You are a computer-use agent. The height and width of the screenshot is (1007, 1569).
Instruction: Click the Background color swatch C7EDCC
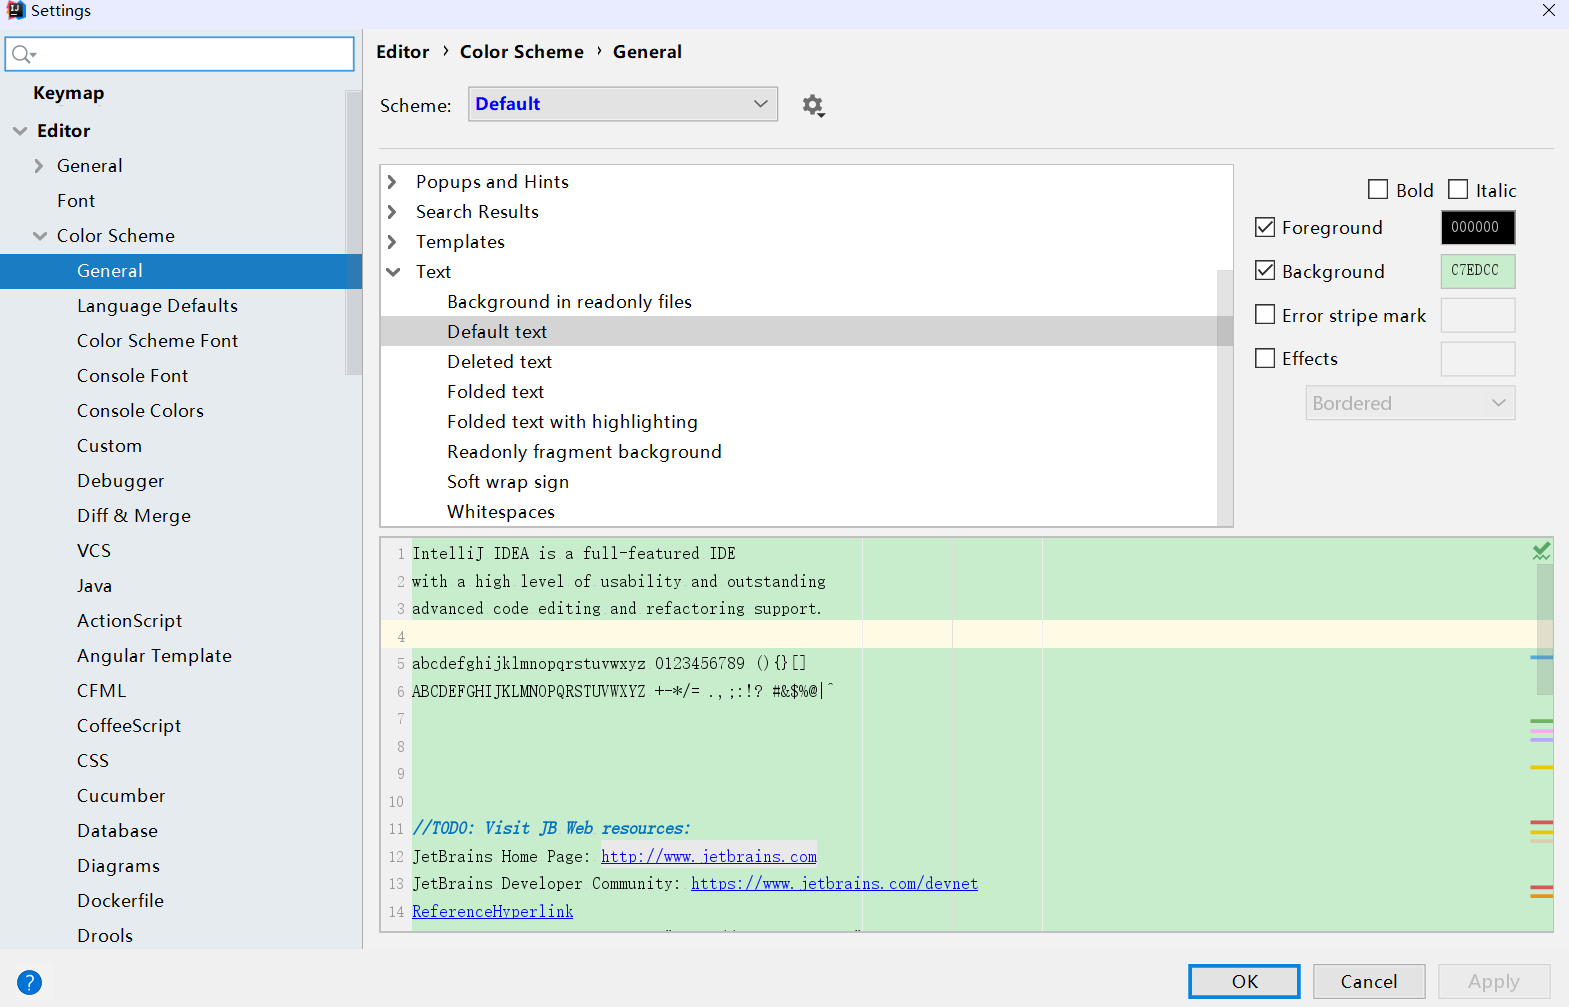pos(1478,271)
